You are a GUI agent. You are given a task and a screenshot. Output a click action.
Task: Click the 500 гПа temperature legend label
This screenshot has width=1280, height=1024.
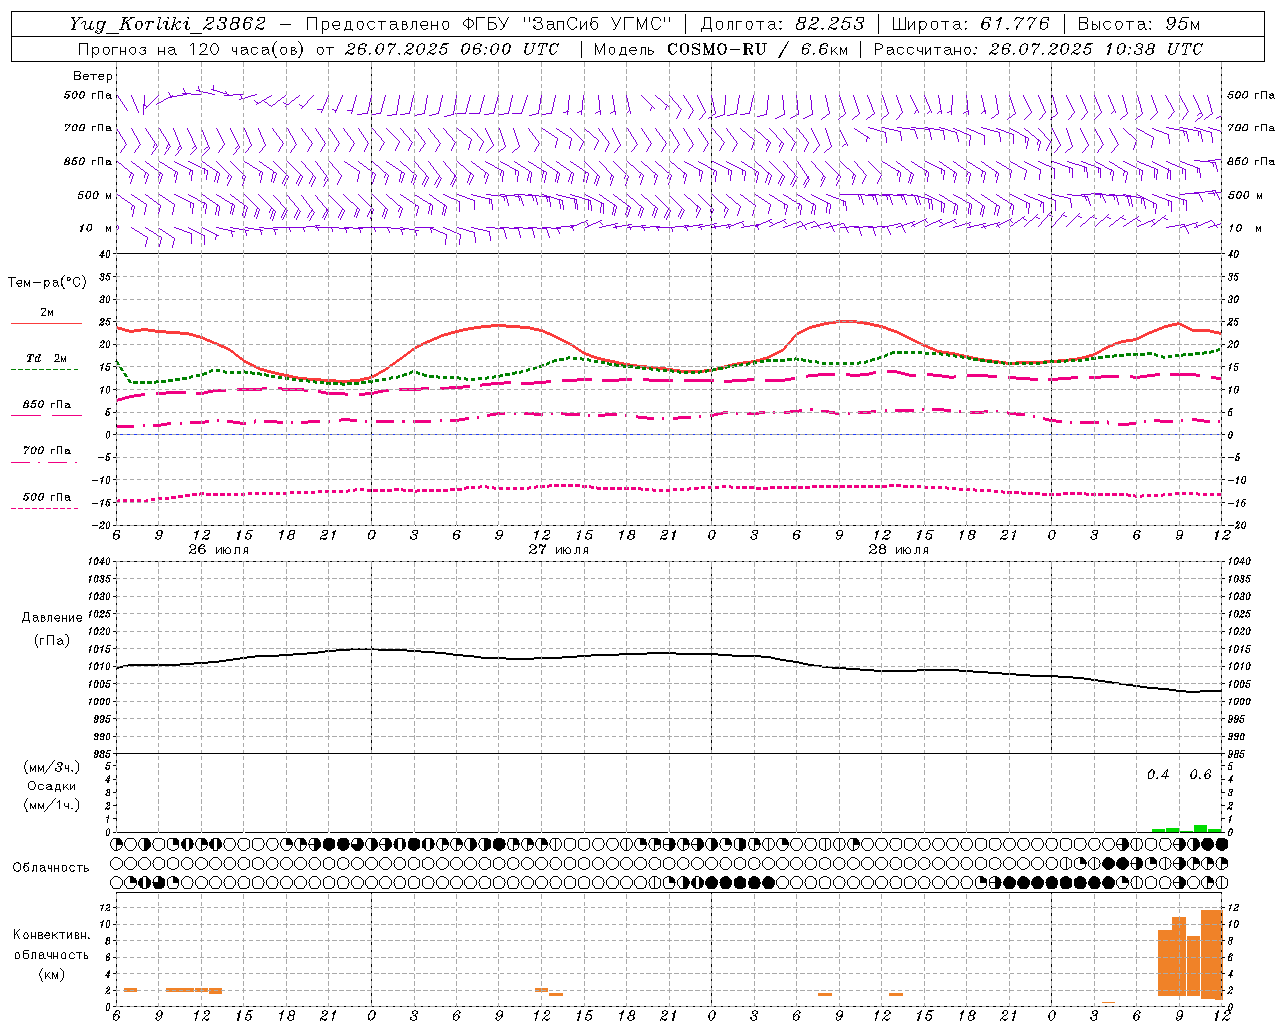pos(47,497)
